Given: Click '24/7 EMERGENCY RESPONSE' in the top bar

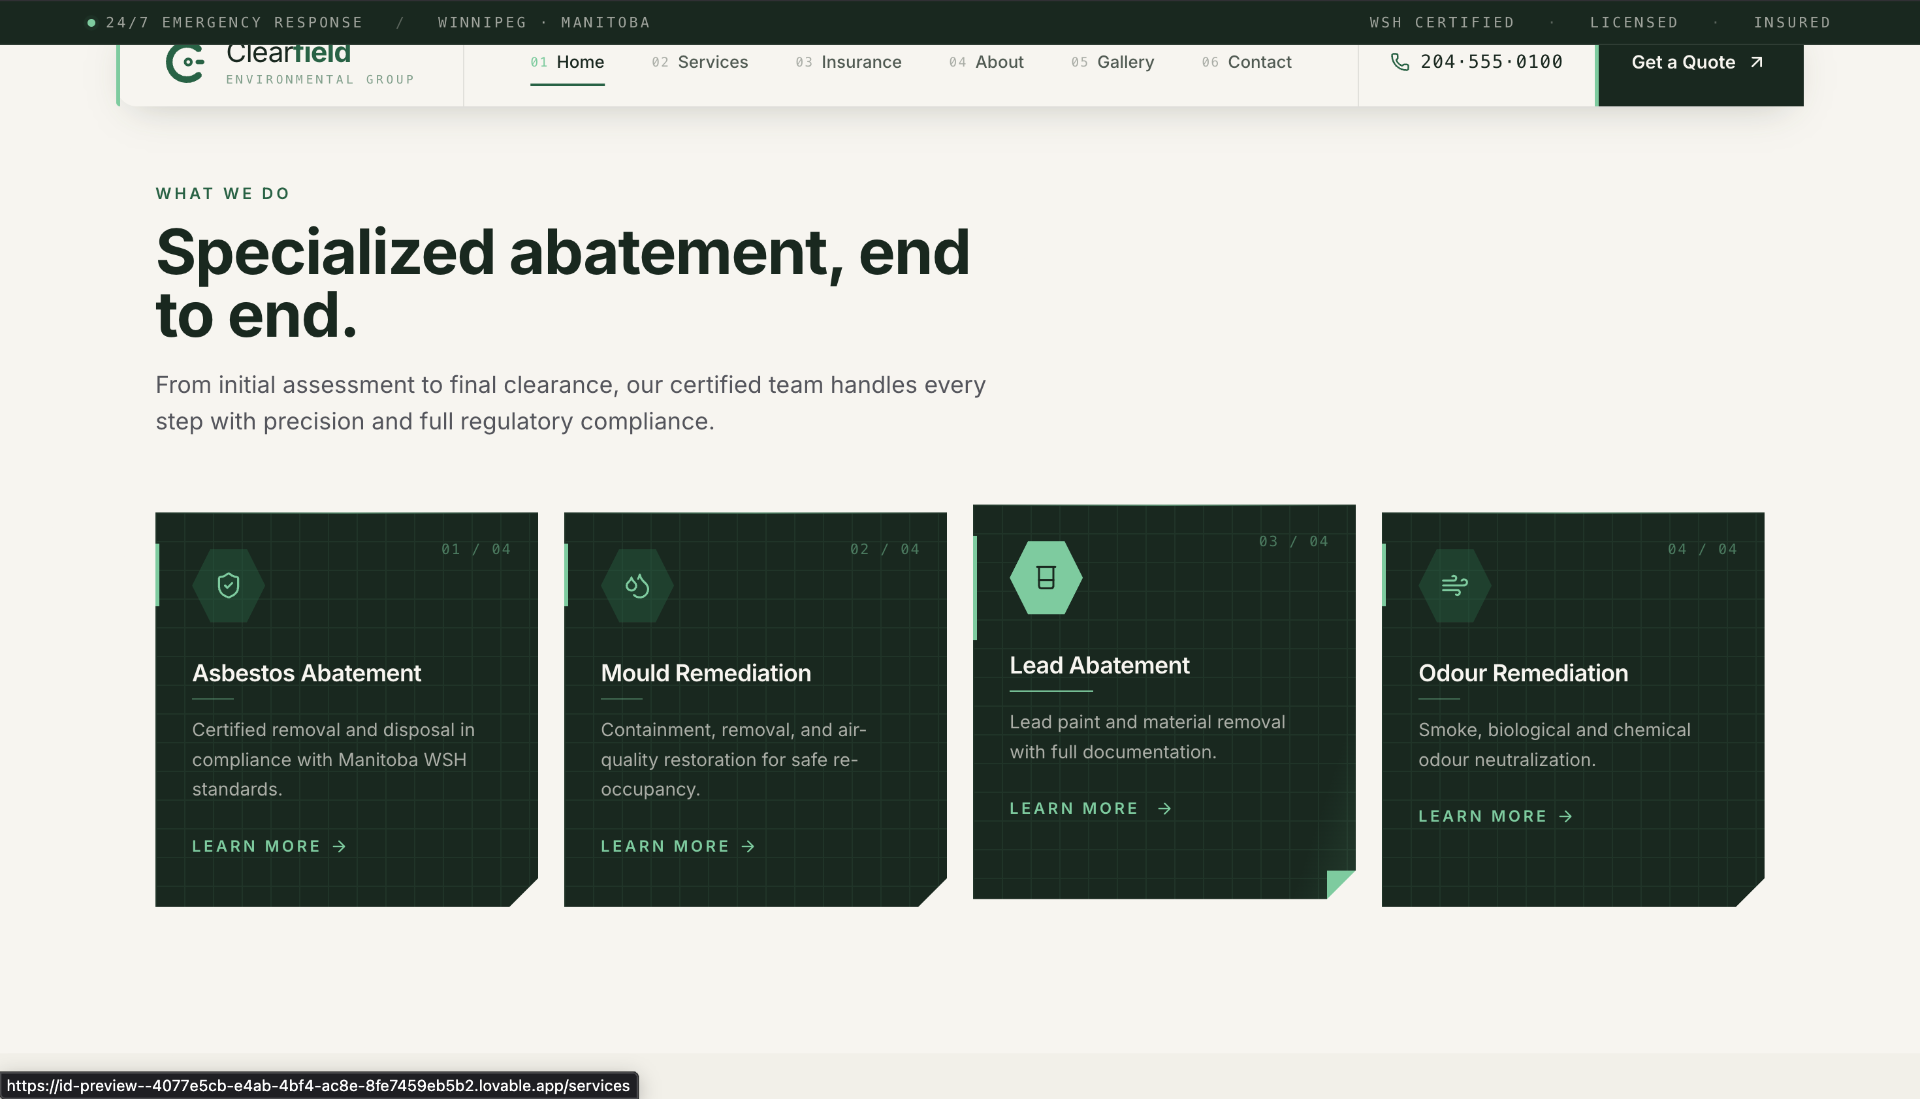Looking at the screenshot, I should coord(234,22).
